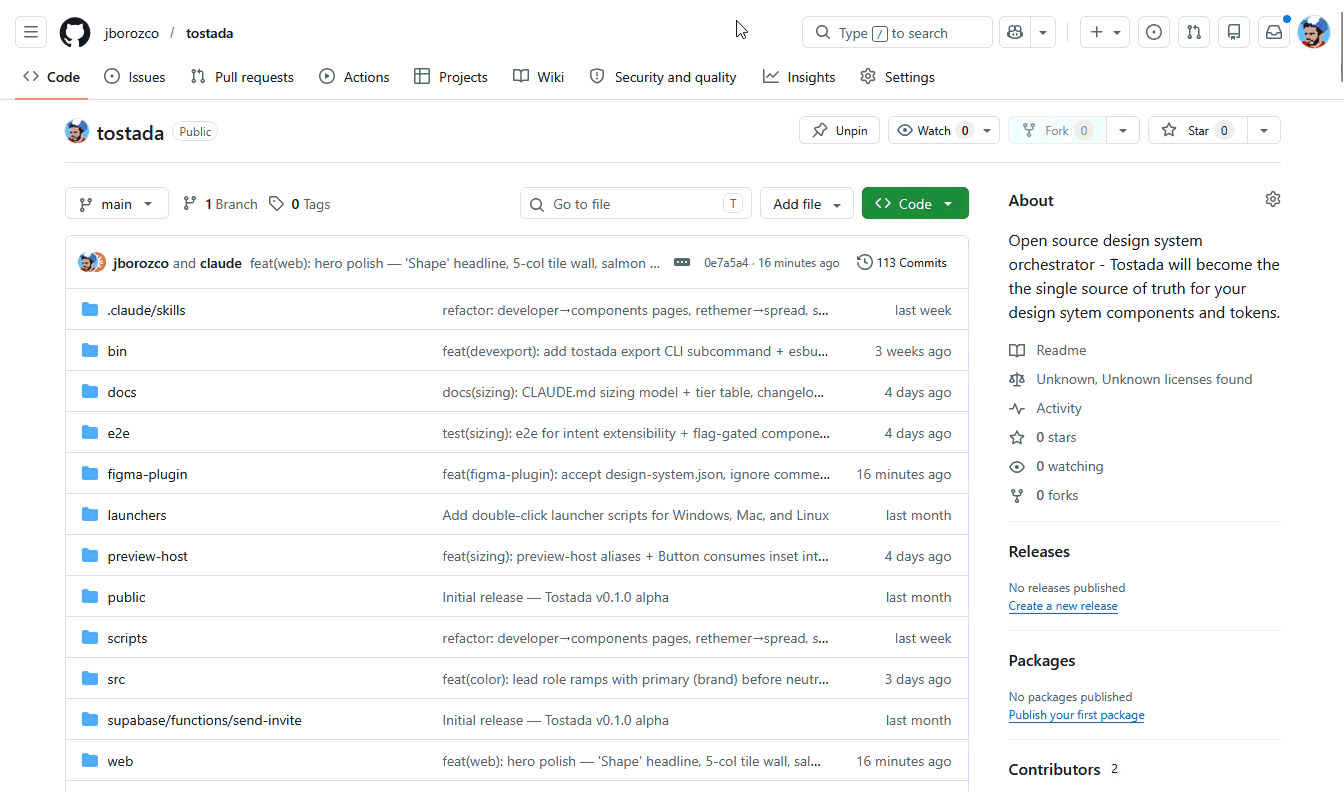The width and height of the screenshot is (1344, 792).
Task: Open the hamburger navigation menu
Action: (31, 32)
